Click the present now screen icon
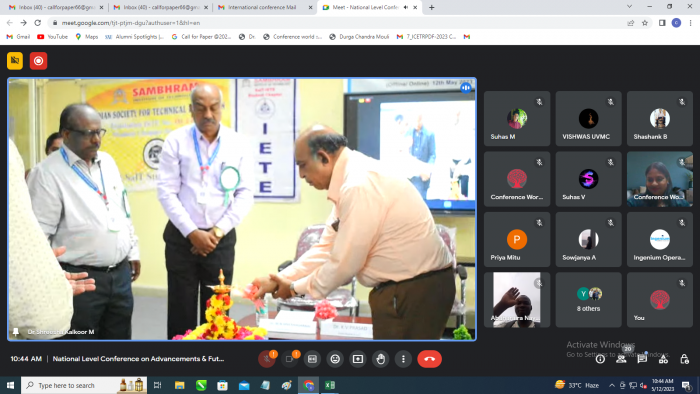This screenshot has width=700, height=394. 358,359
